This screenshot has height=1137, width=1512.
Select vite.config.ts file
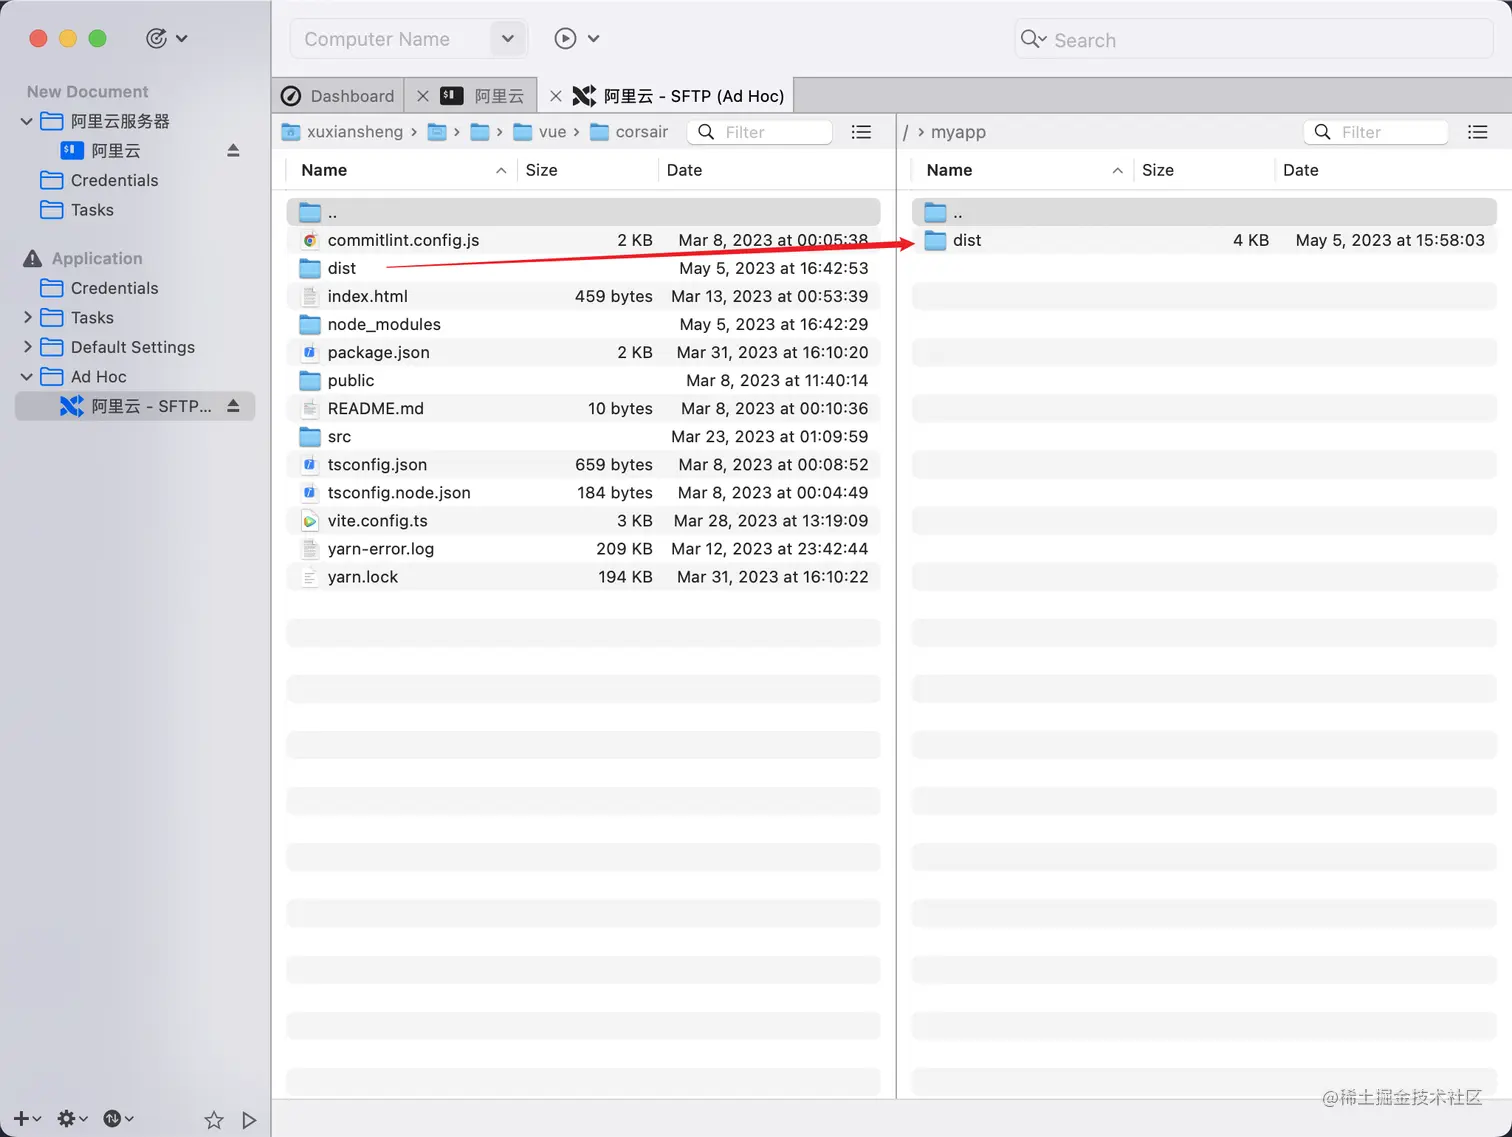click(x=583, y=520)
